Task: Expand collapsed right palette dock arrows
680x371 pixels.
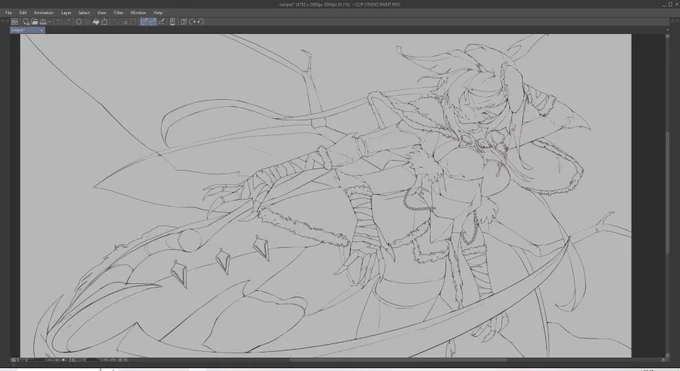Action: pos(675,20)
